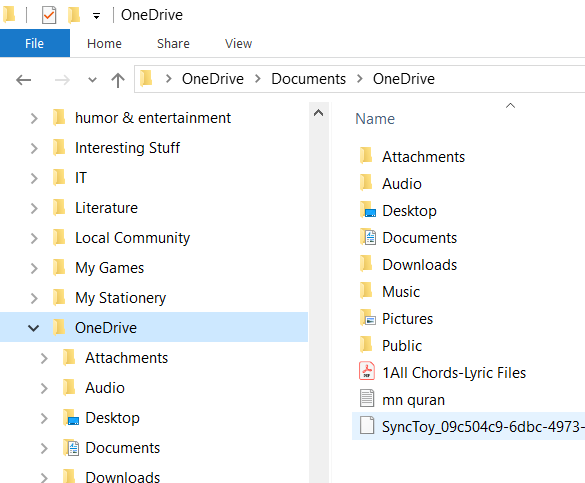The width and height of the screenshot is (585, 483).
Task: Select the Pictures name in file list
Action: [407, 319]
